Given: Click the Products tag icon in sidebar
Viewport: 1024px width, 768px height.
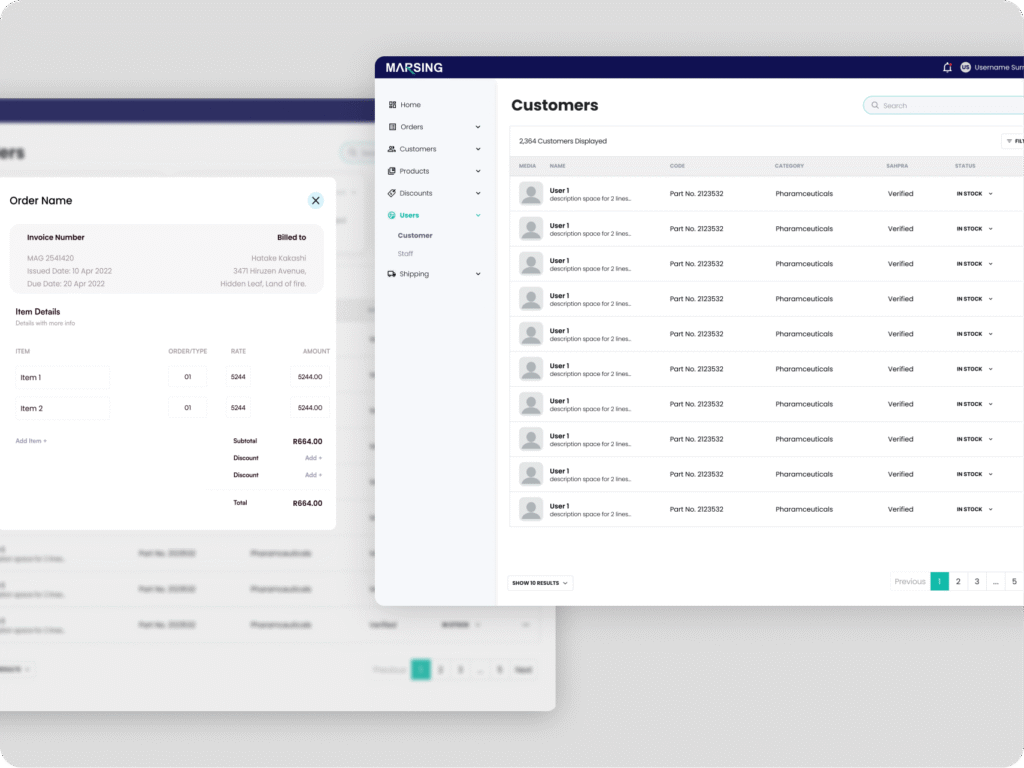Looking at the screenshot, I should 392,171.
